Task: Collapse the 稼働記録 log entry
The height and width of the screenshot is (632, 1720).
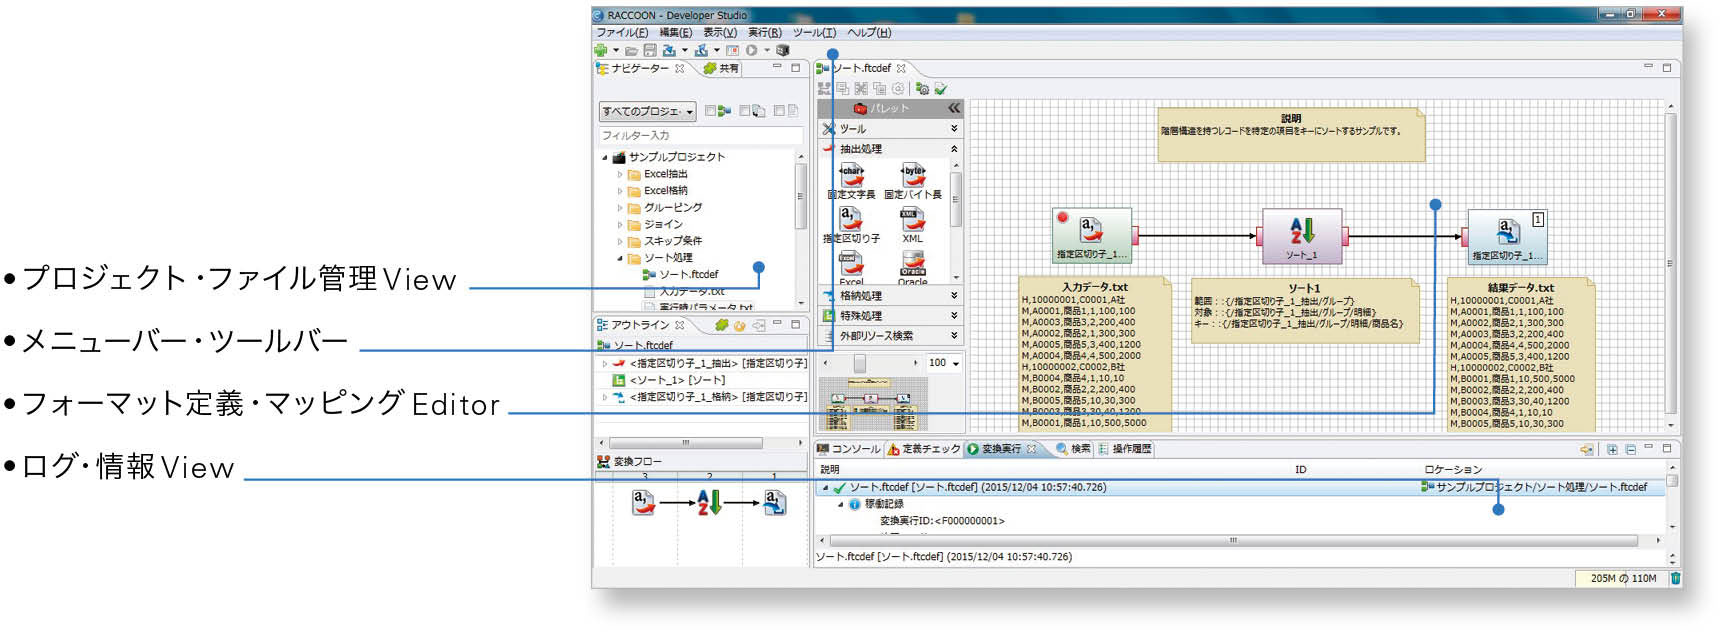Action: pyautogui.click(x=840, y=504)
